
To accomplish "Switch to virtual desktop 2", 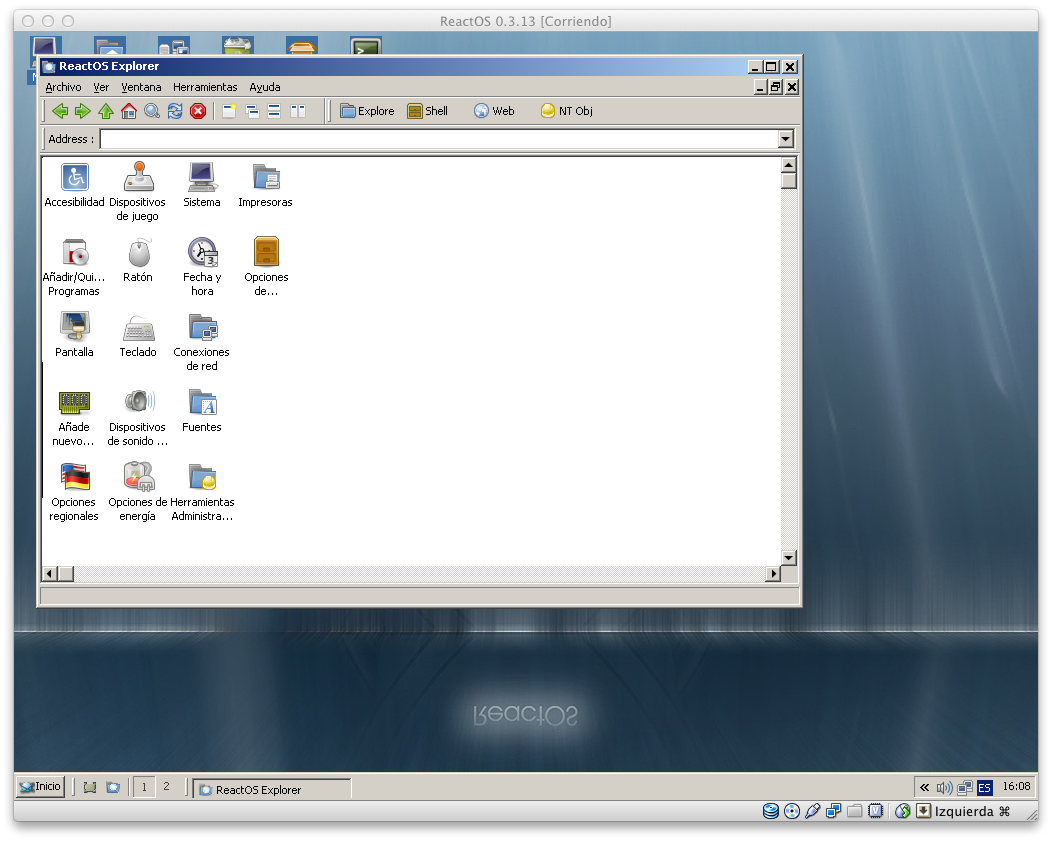I will click(166, 787).
